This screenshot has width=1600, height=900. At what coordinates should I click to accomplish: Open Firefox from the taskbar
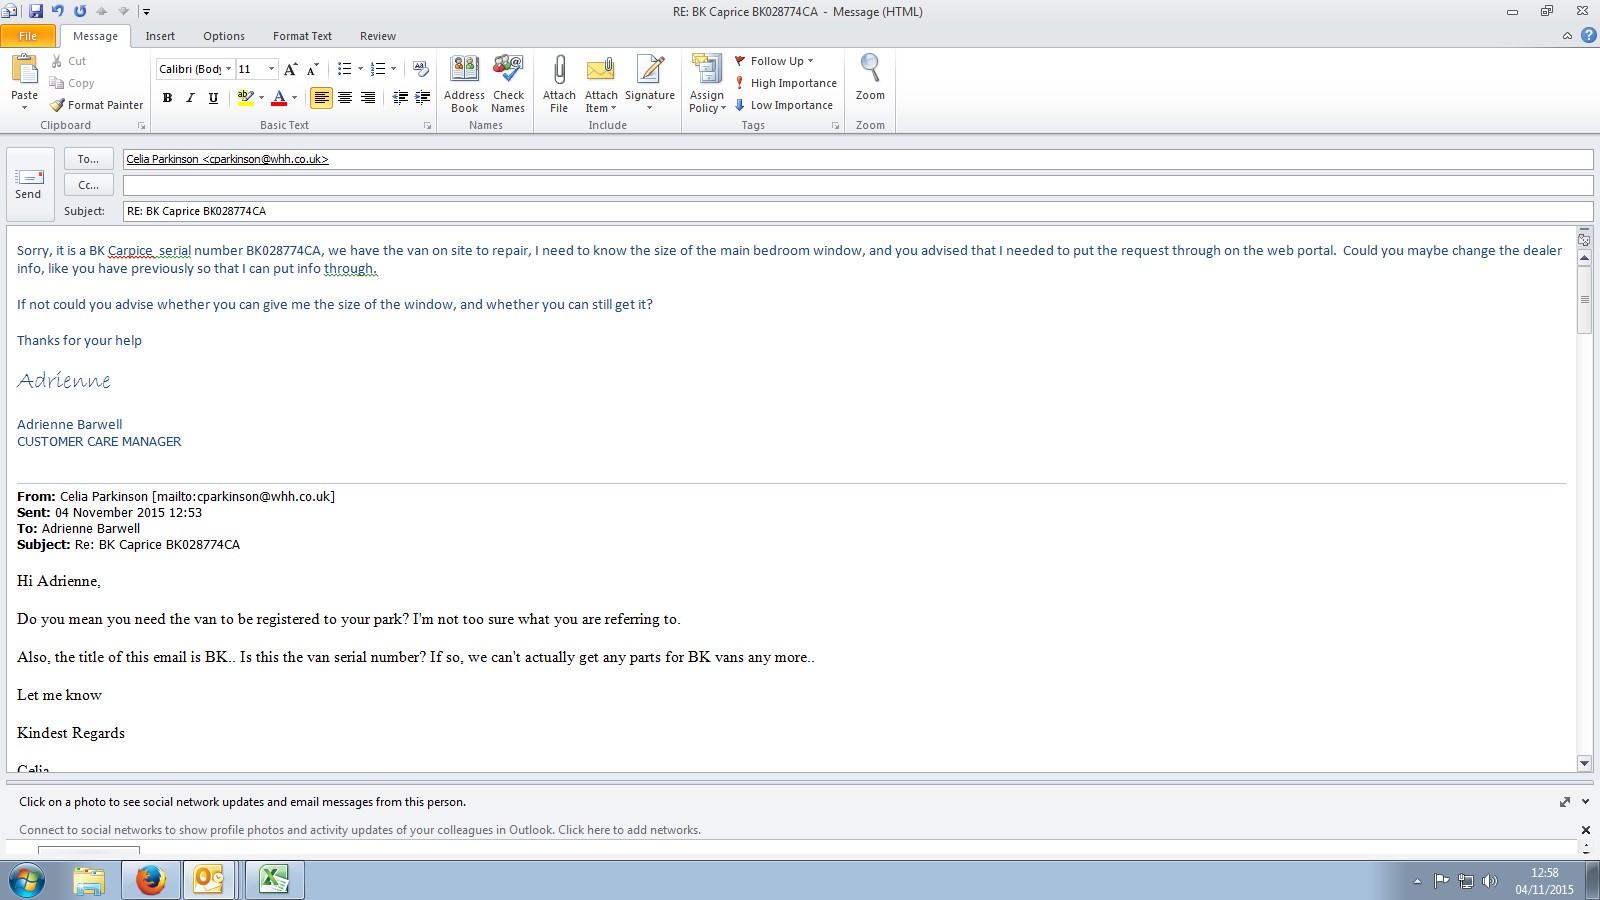pyautogui.click(x=151, y=880)
